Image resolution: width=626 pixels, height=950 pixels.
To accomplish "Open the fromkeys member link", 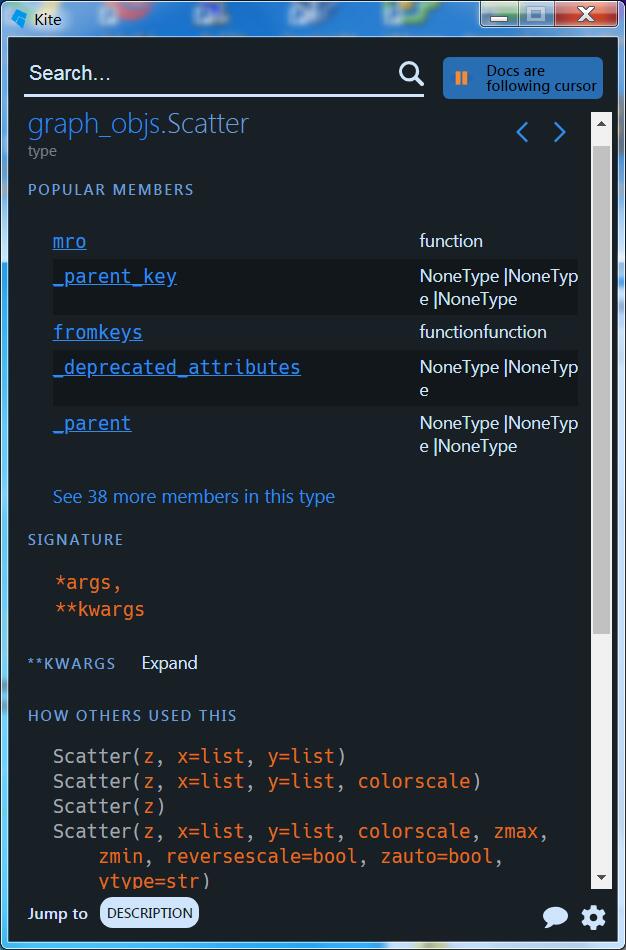I will coord(97,332).
